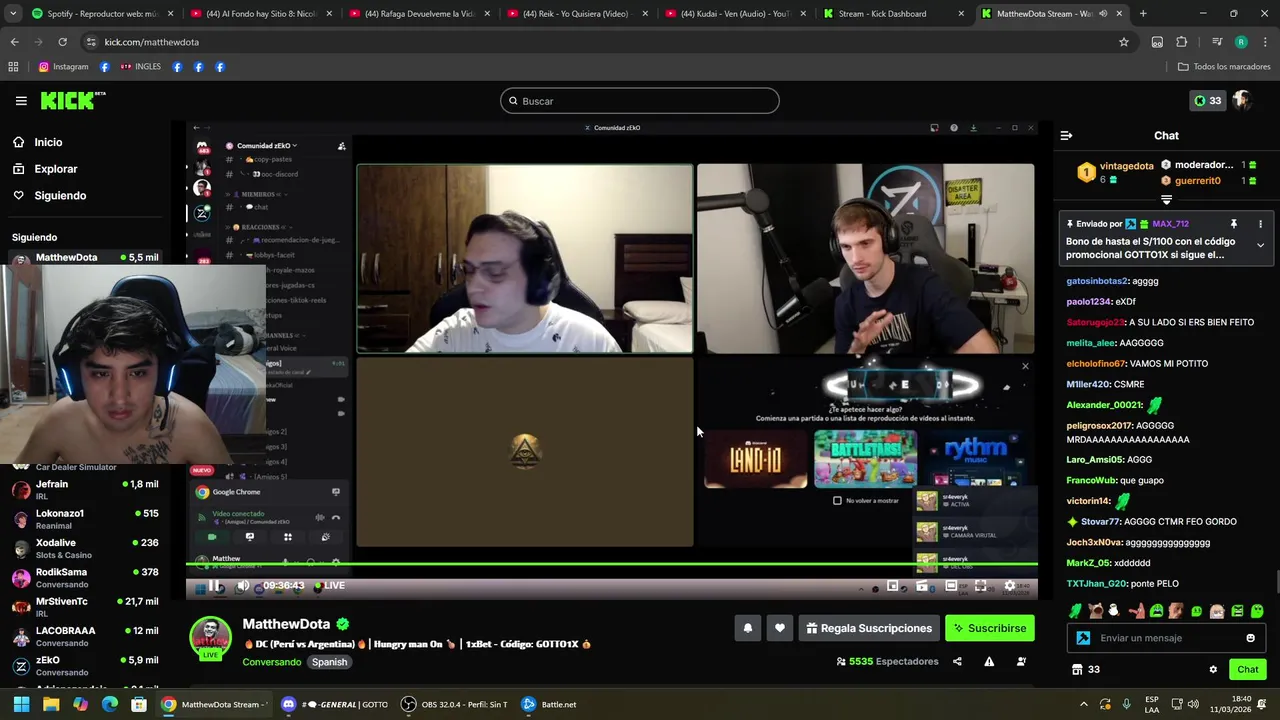Open Battle.net from taskbar
The height and width of the screenshot is (720, 1280).
(x=549, y=704)
